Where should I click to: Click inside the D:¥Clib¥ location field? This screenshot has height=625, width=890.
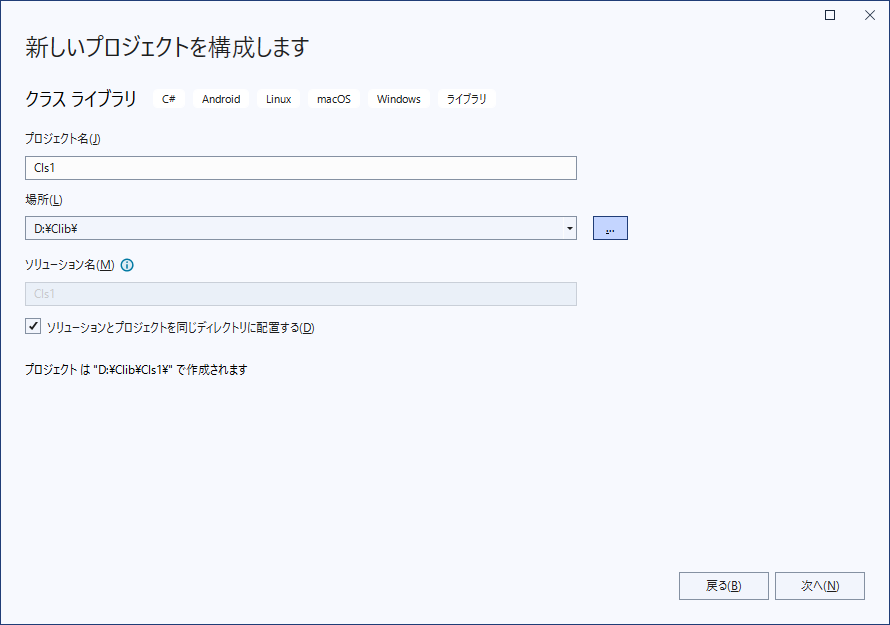click(290, 228)
